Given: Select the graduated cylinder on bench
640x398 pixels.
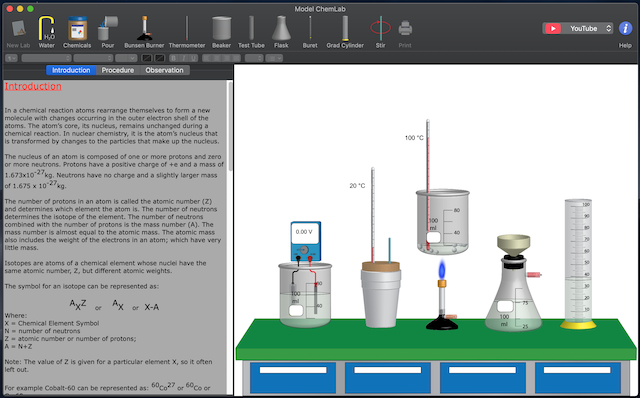Looking at the screenshot, I should 578,263.
